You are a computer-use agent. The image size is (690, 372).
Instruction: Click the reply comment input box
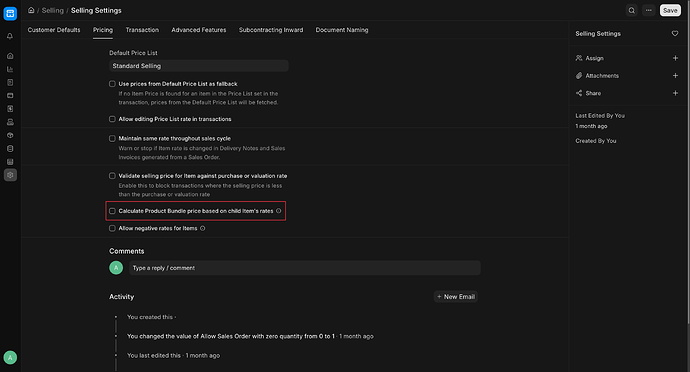305,268
